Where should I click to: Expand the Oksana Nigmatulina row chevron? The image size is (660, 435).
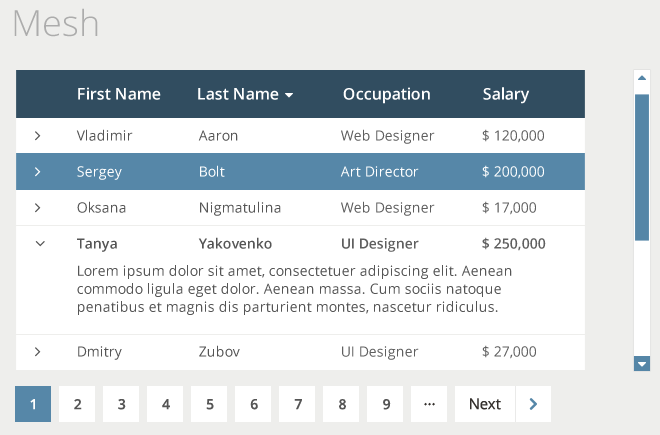(37, 208)
